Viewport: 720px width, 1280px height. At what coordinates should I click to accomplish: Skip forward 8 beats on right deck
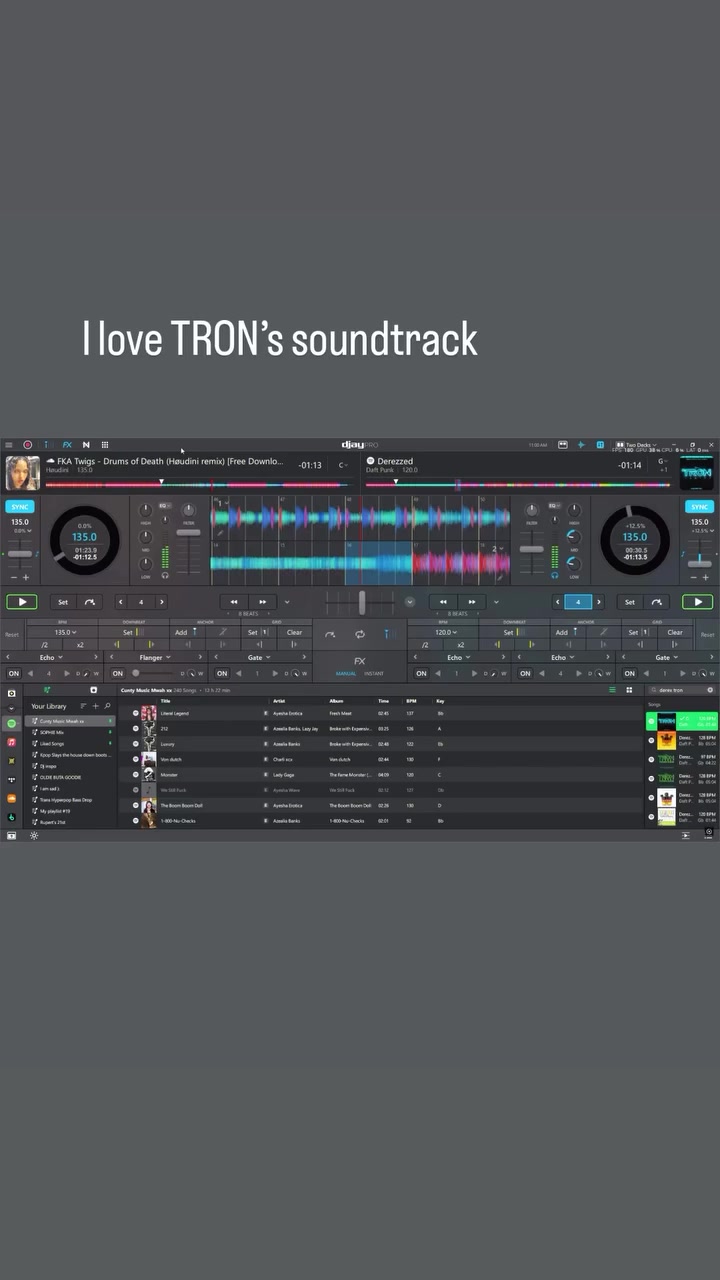[472, 602]
